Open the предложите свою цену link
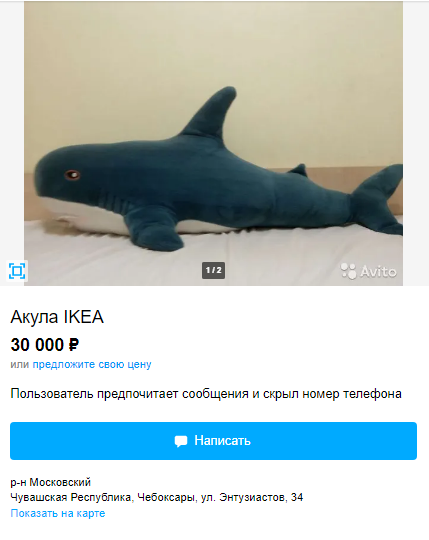This screenshot has height=540, width=429. (92, 364)
